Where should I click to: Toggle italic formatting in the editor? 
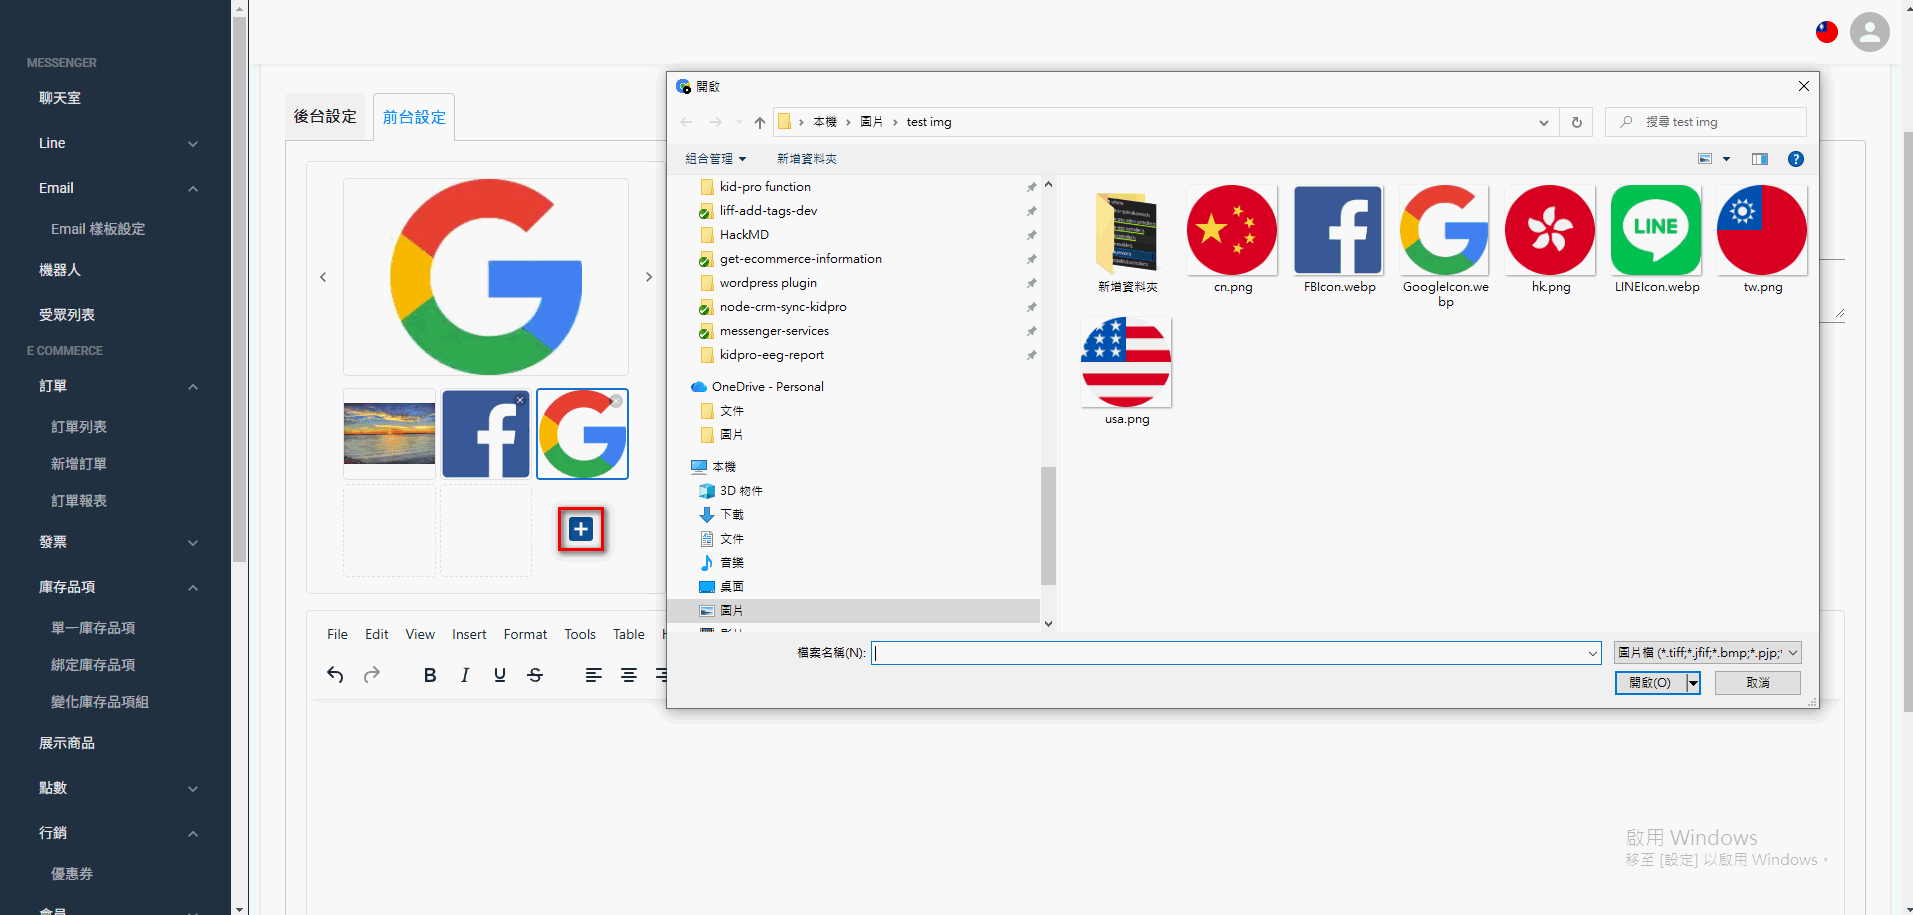[x=465, y=675]
